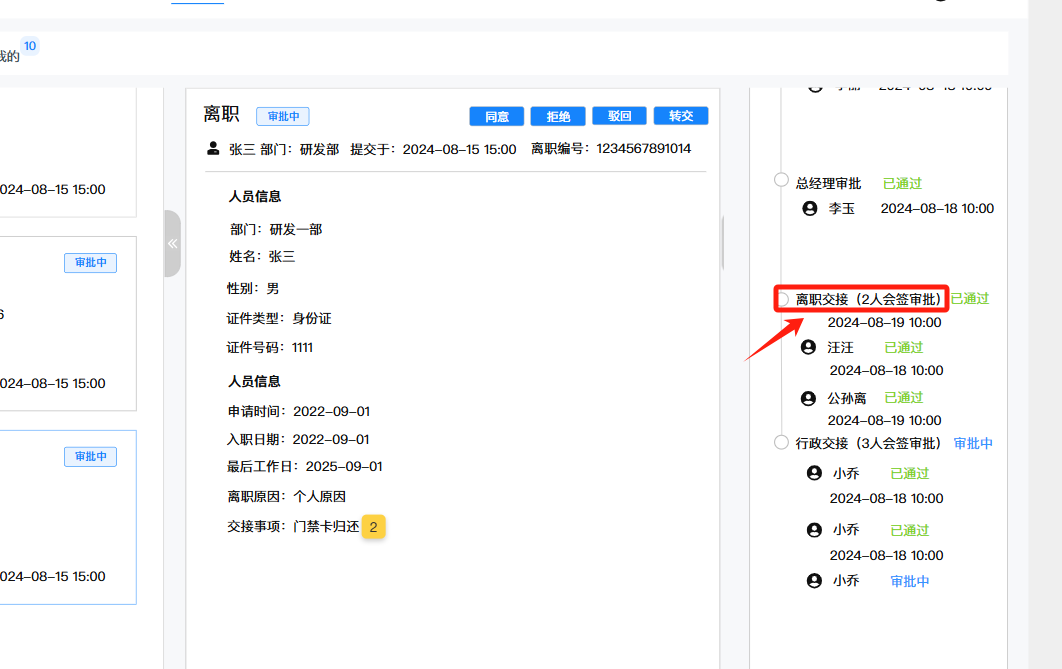Click 李玉 approver avatar icon

pos(809,209)
